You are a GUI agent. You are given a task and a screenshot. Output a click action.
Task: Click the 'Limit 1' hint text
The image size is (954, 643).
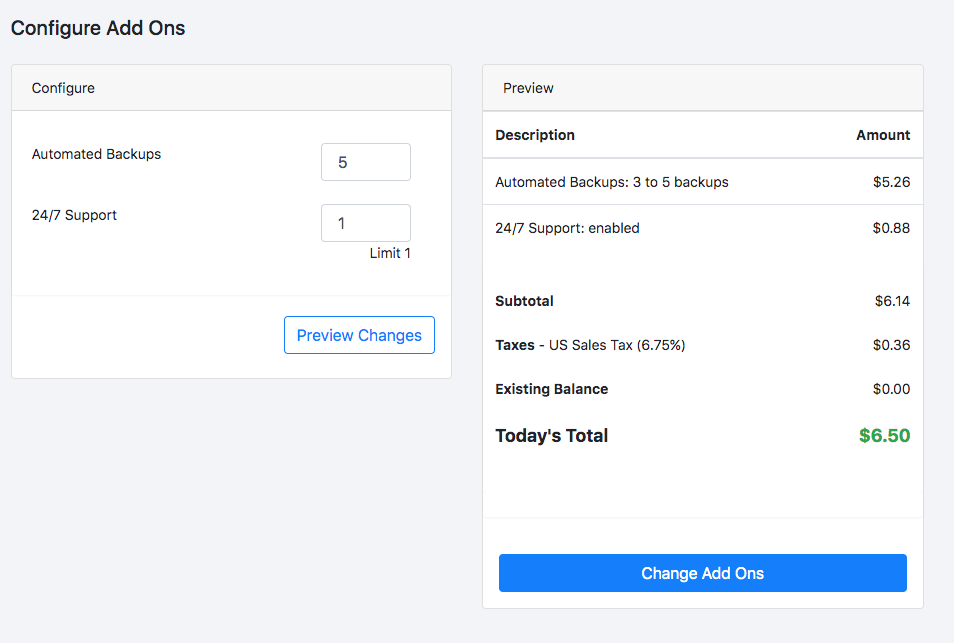click(390, 253)
